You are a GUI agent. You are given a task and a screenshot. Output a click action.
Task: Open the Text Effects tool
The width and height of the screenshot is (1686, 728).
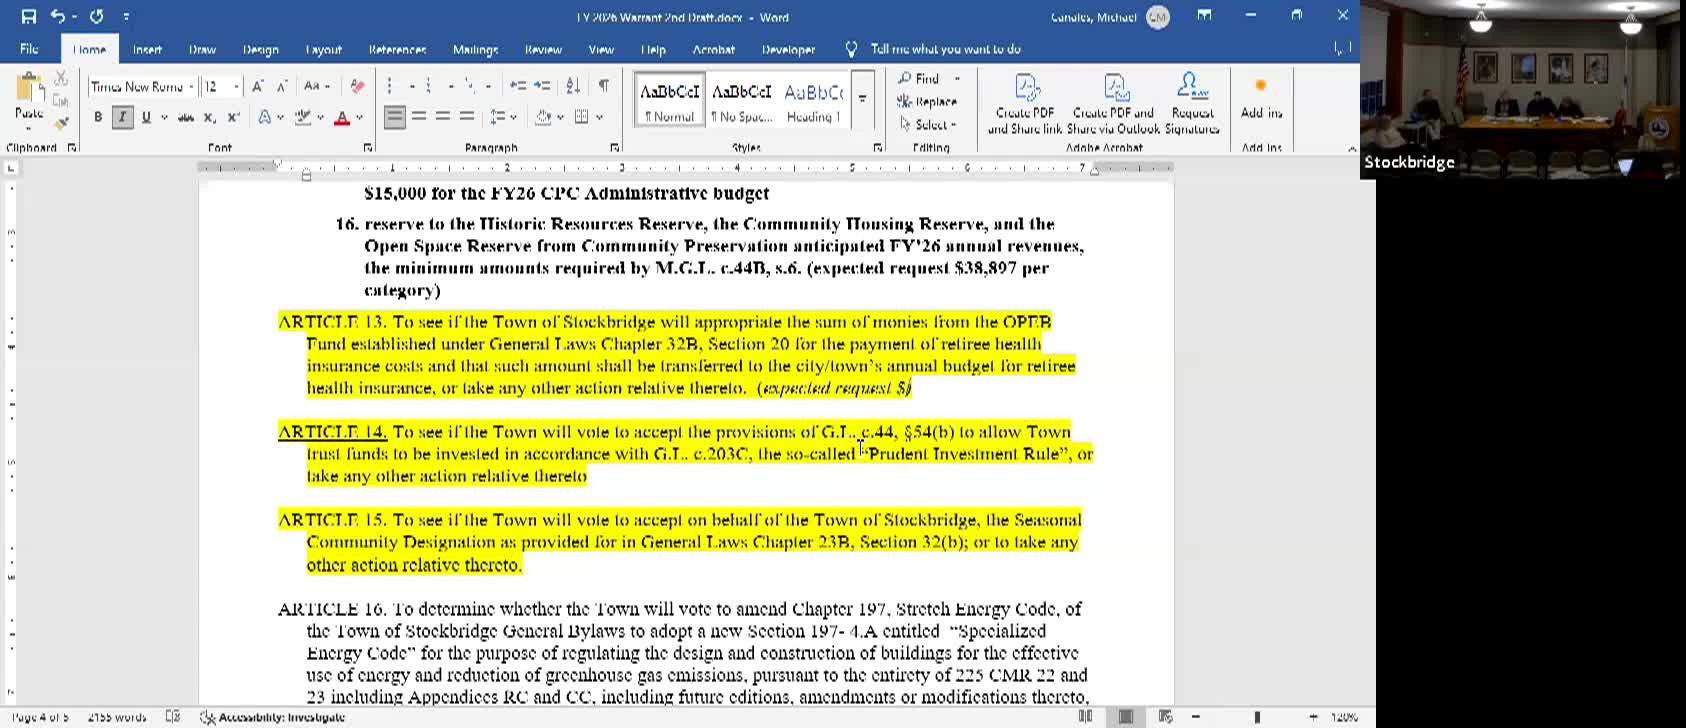click(265, 117)
